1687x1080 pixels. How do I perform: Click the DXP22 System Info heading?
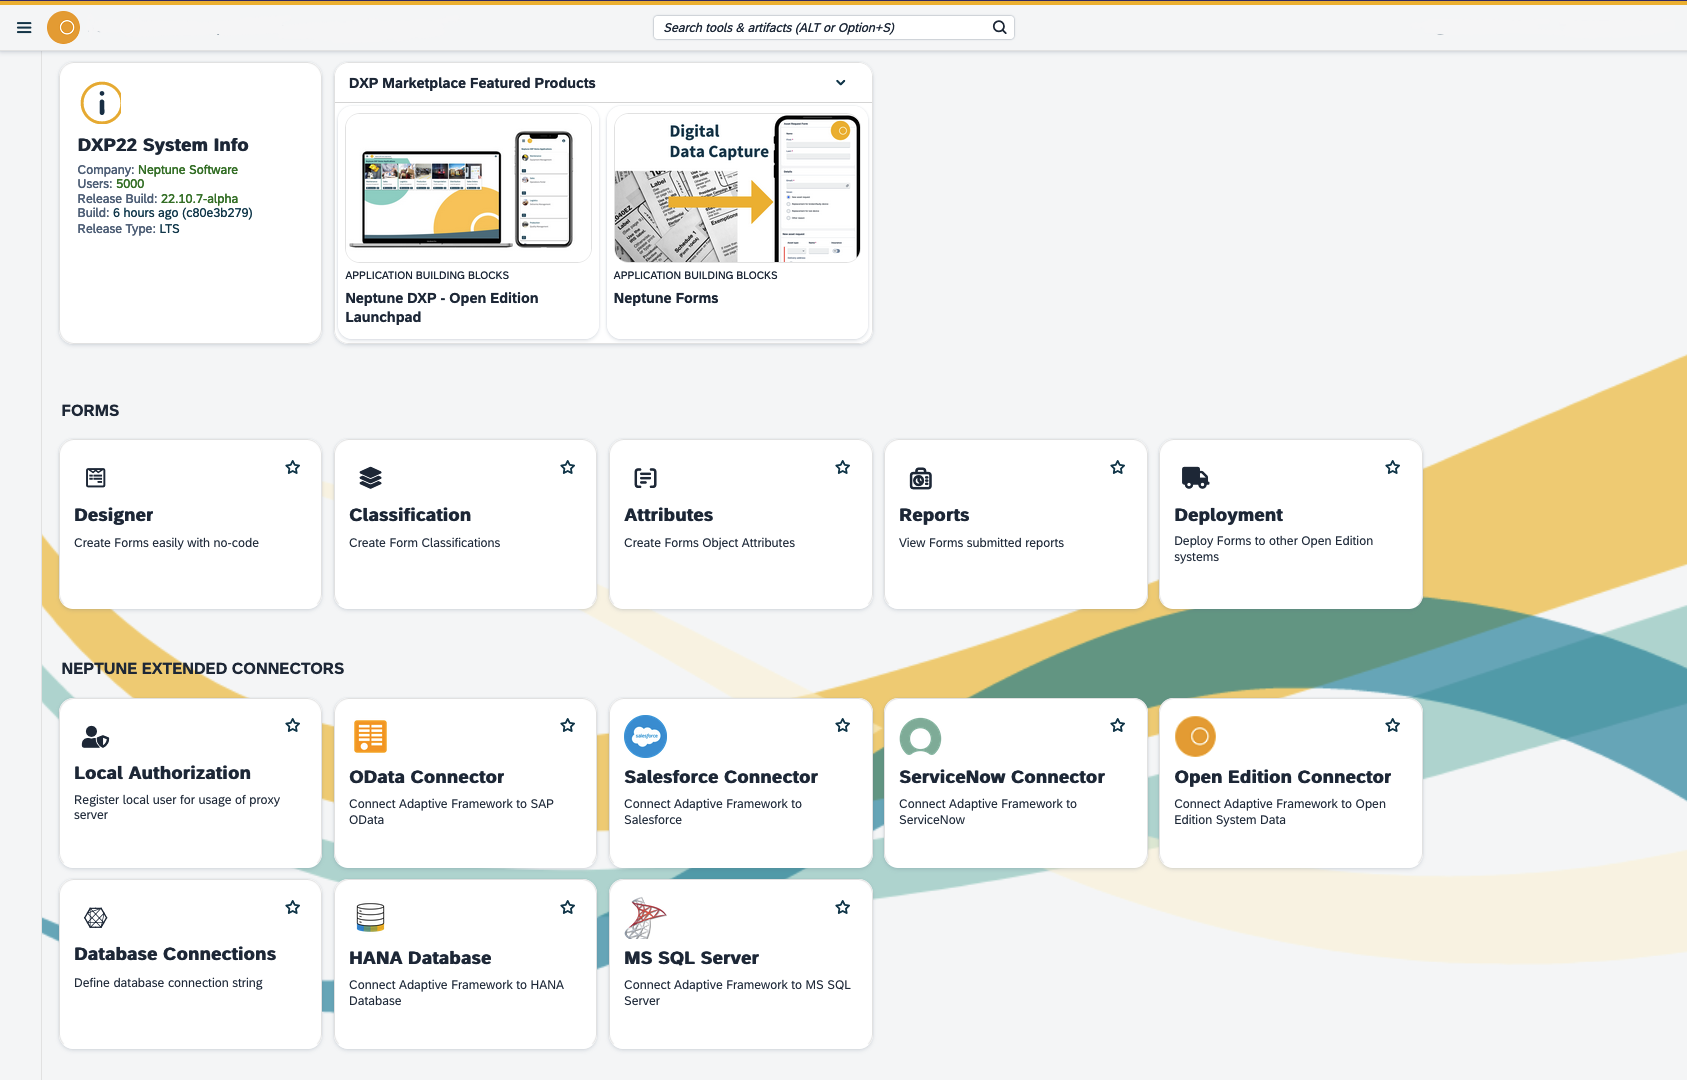tap(163, 145)
